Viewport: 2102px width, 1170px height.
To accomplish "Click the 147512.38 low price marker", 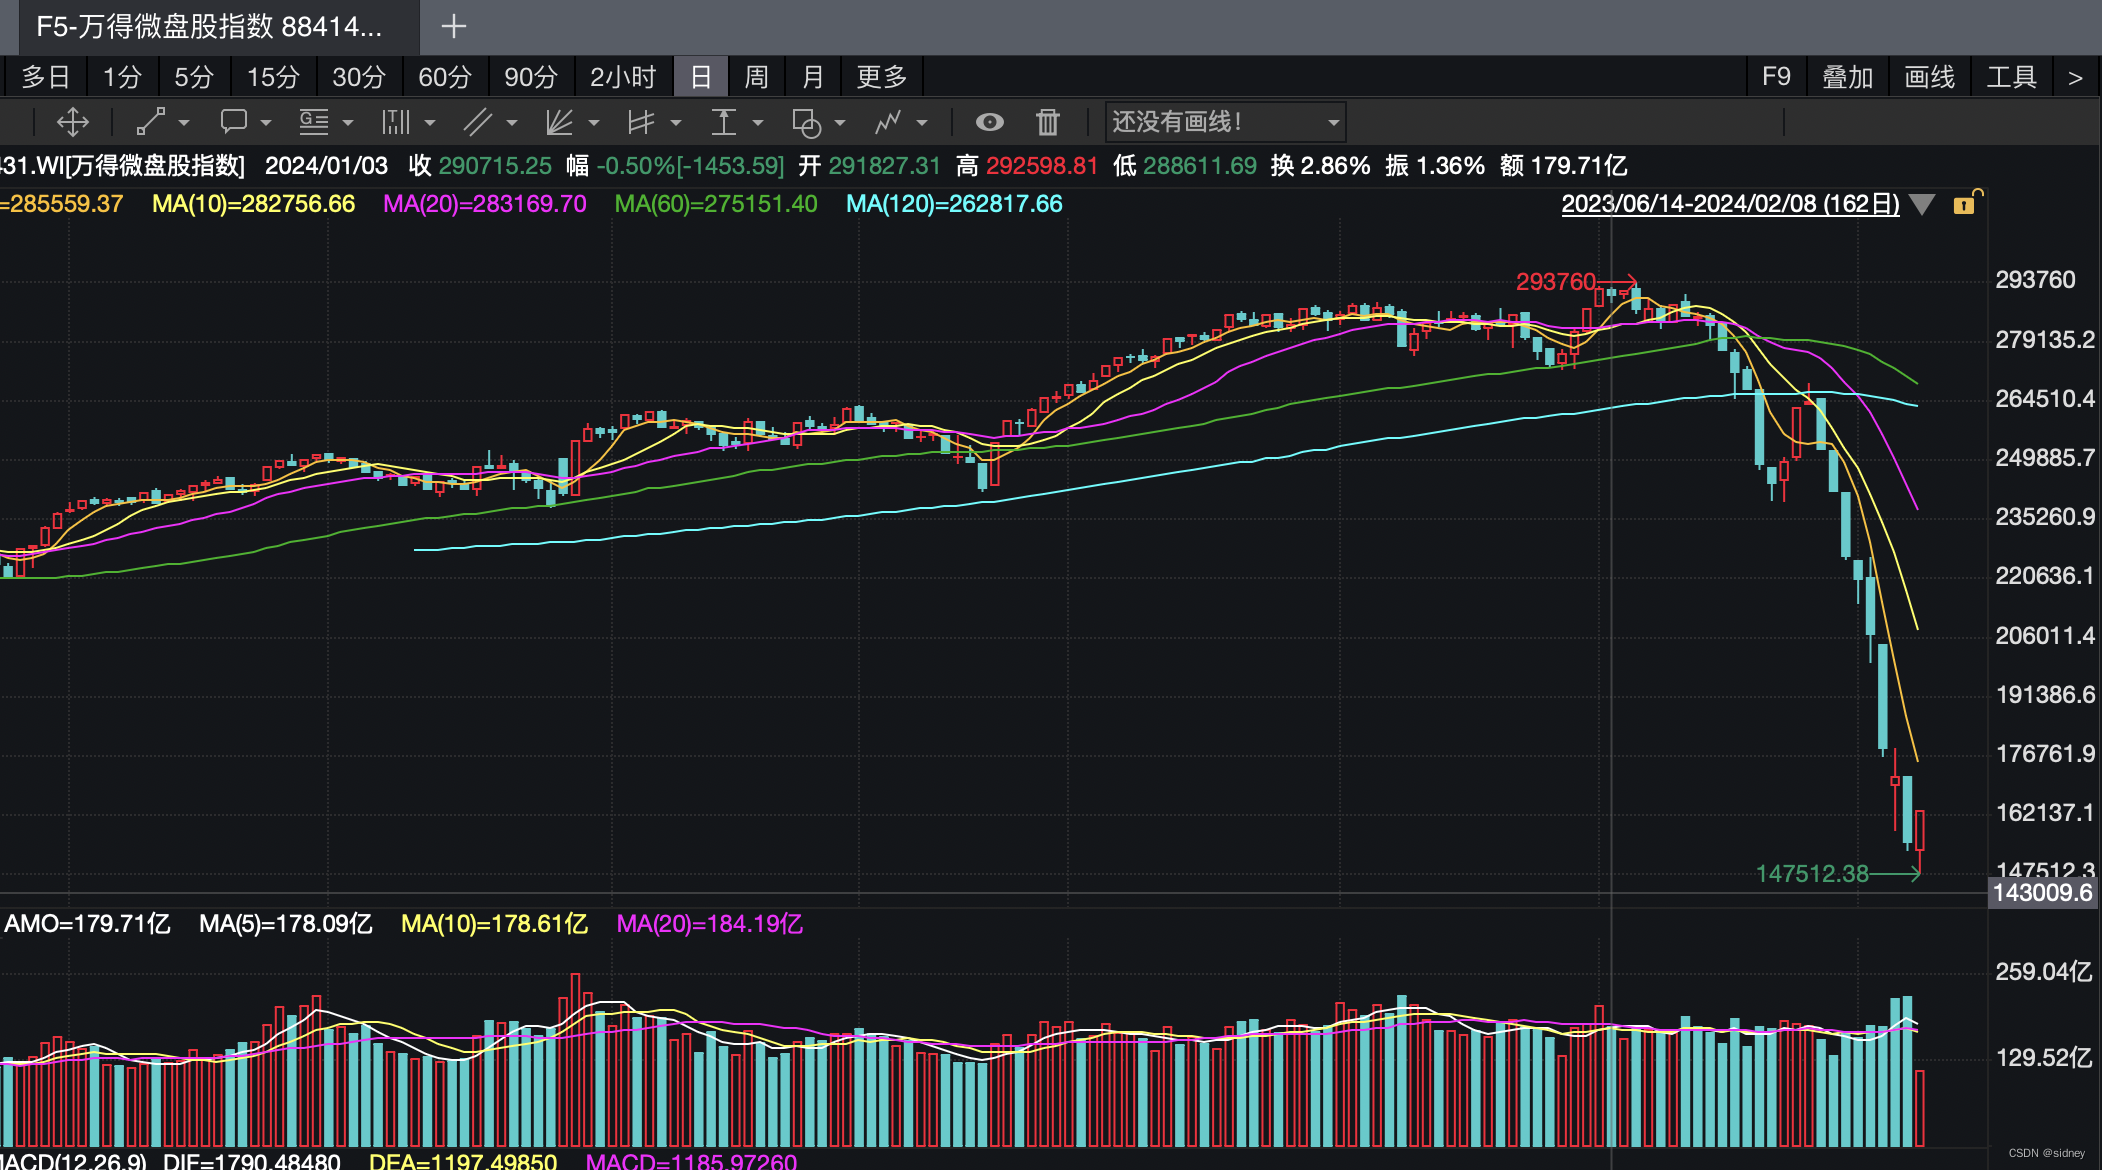I will [x=1812, y=874].
